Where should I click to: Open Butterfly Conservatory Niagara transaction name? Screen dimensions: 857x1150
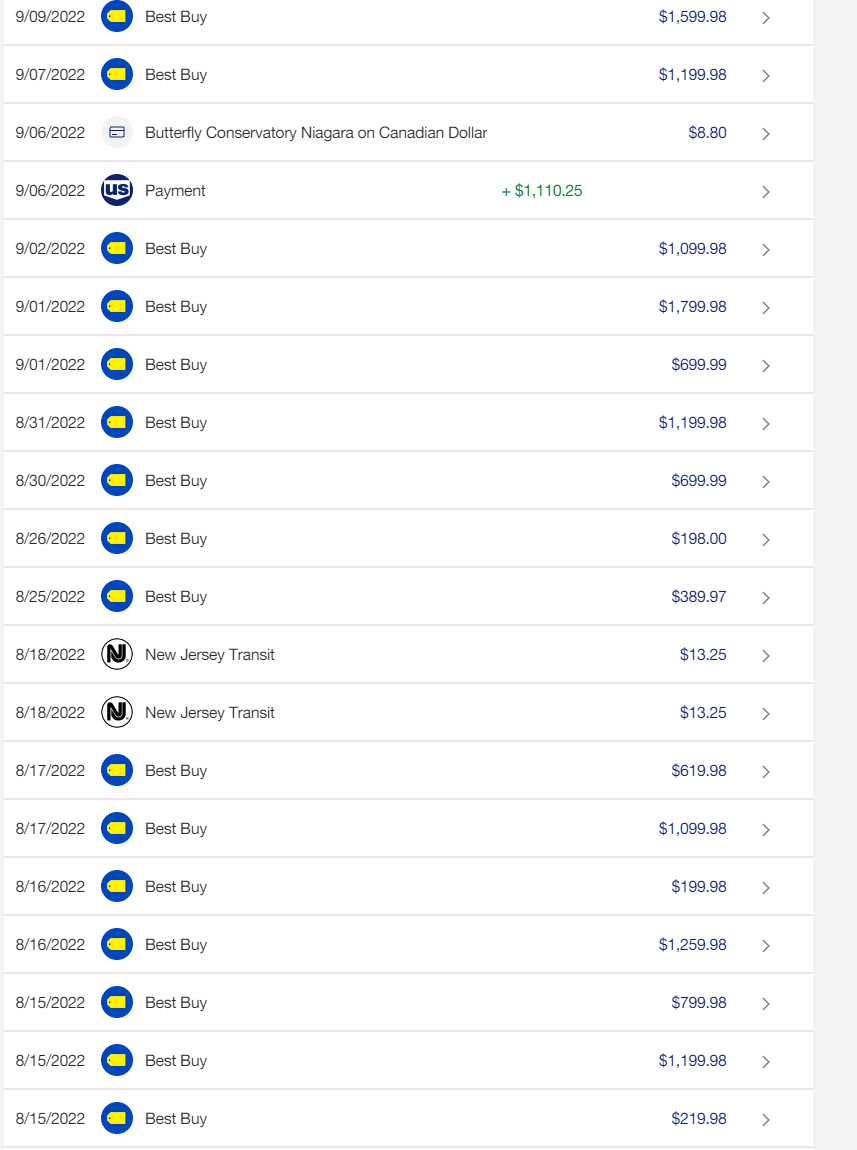point(316,133)
